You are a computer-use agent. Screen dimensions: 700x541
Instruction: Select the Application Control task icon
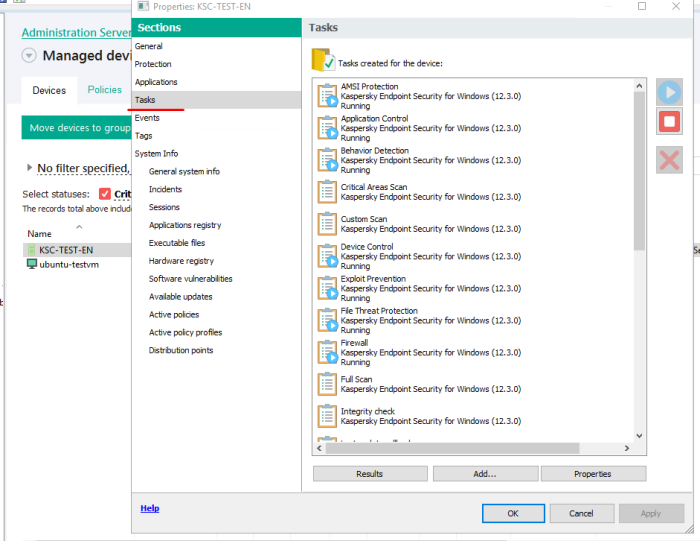[x=328, y=128]
